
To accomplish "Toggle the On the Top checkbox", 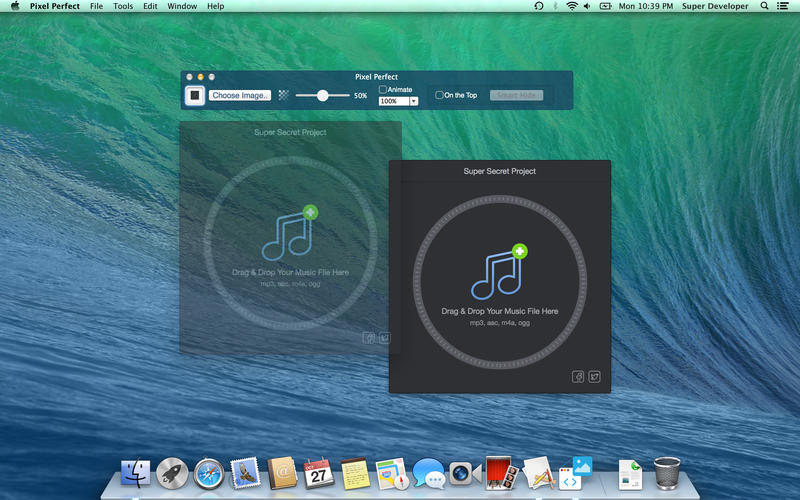I will pos(439,96).
